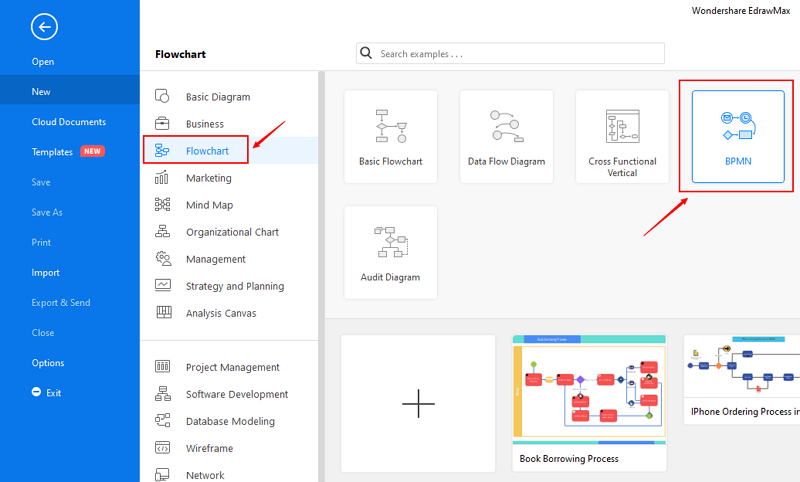The height and width of the screenshot is (482, 800).
Task: Select the Network category label
Action: tap(205, 475)
